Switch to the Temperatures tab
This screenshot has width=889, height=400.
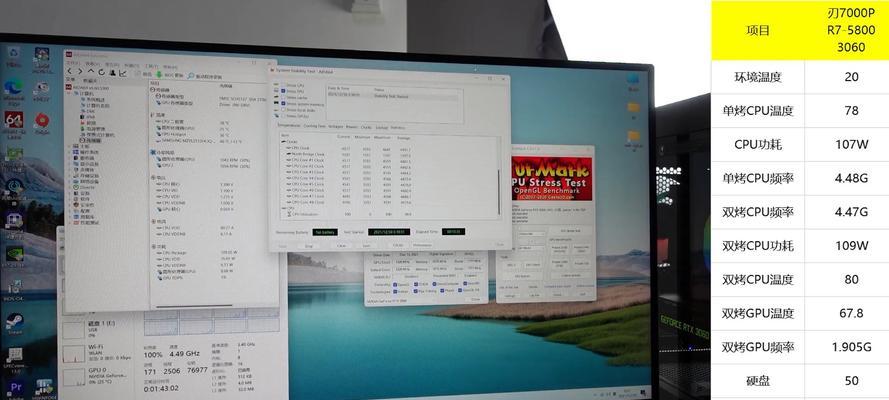(x=289, y=126)
